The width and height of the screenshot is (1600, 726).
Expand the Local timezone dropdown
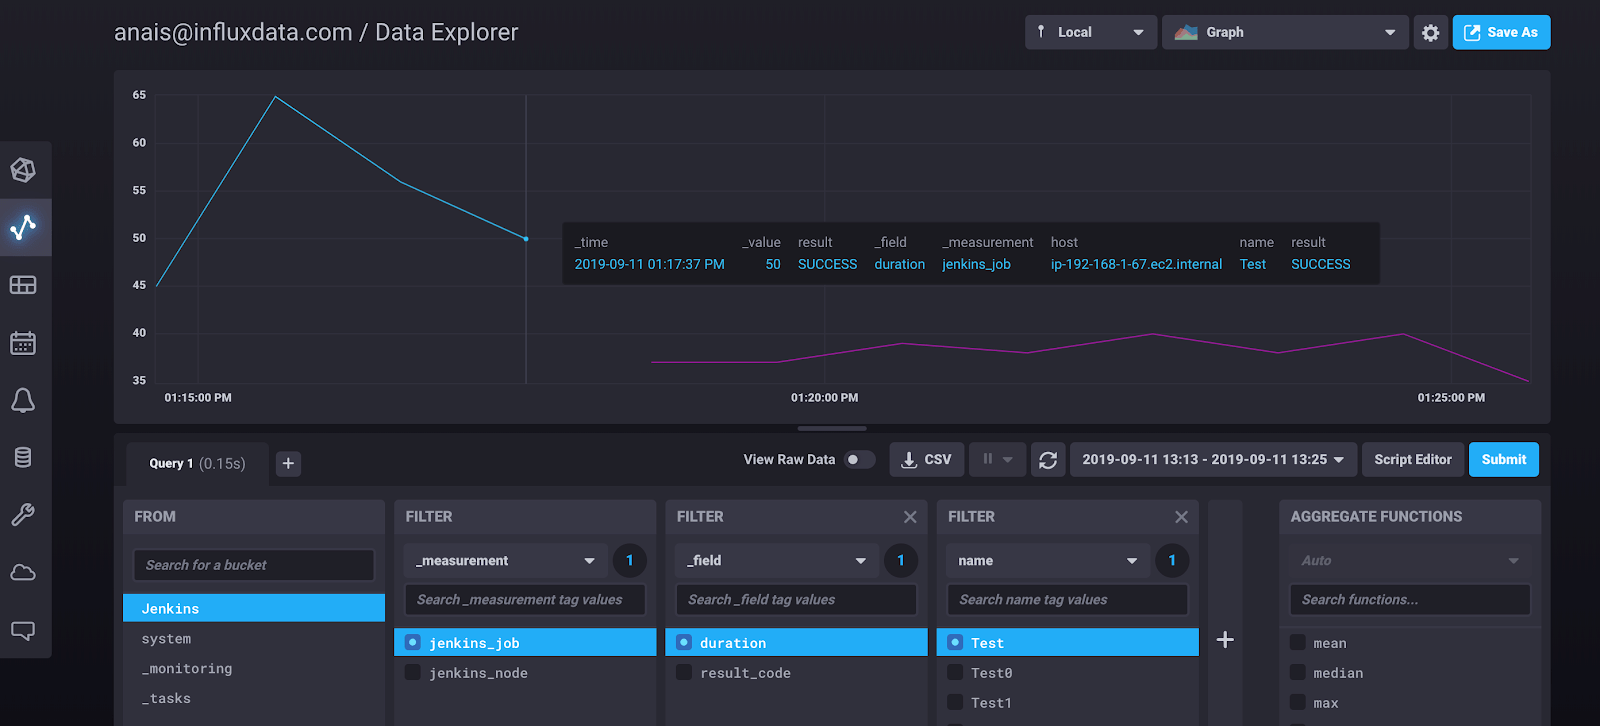[x=1090, y=33]
